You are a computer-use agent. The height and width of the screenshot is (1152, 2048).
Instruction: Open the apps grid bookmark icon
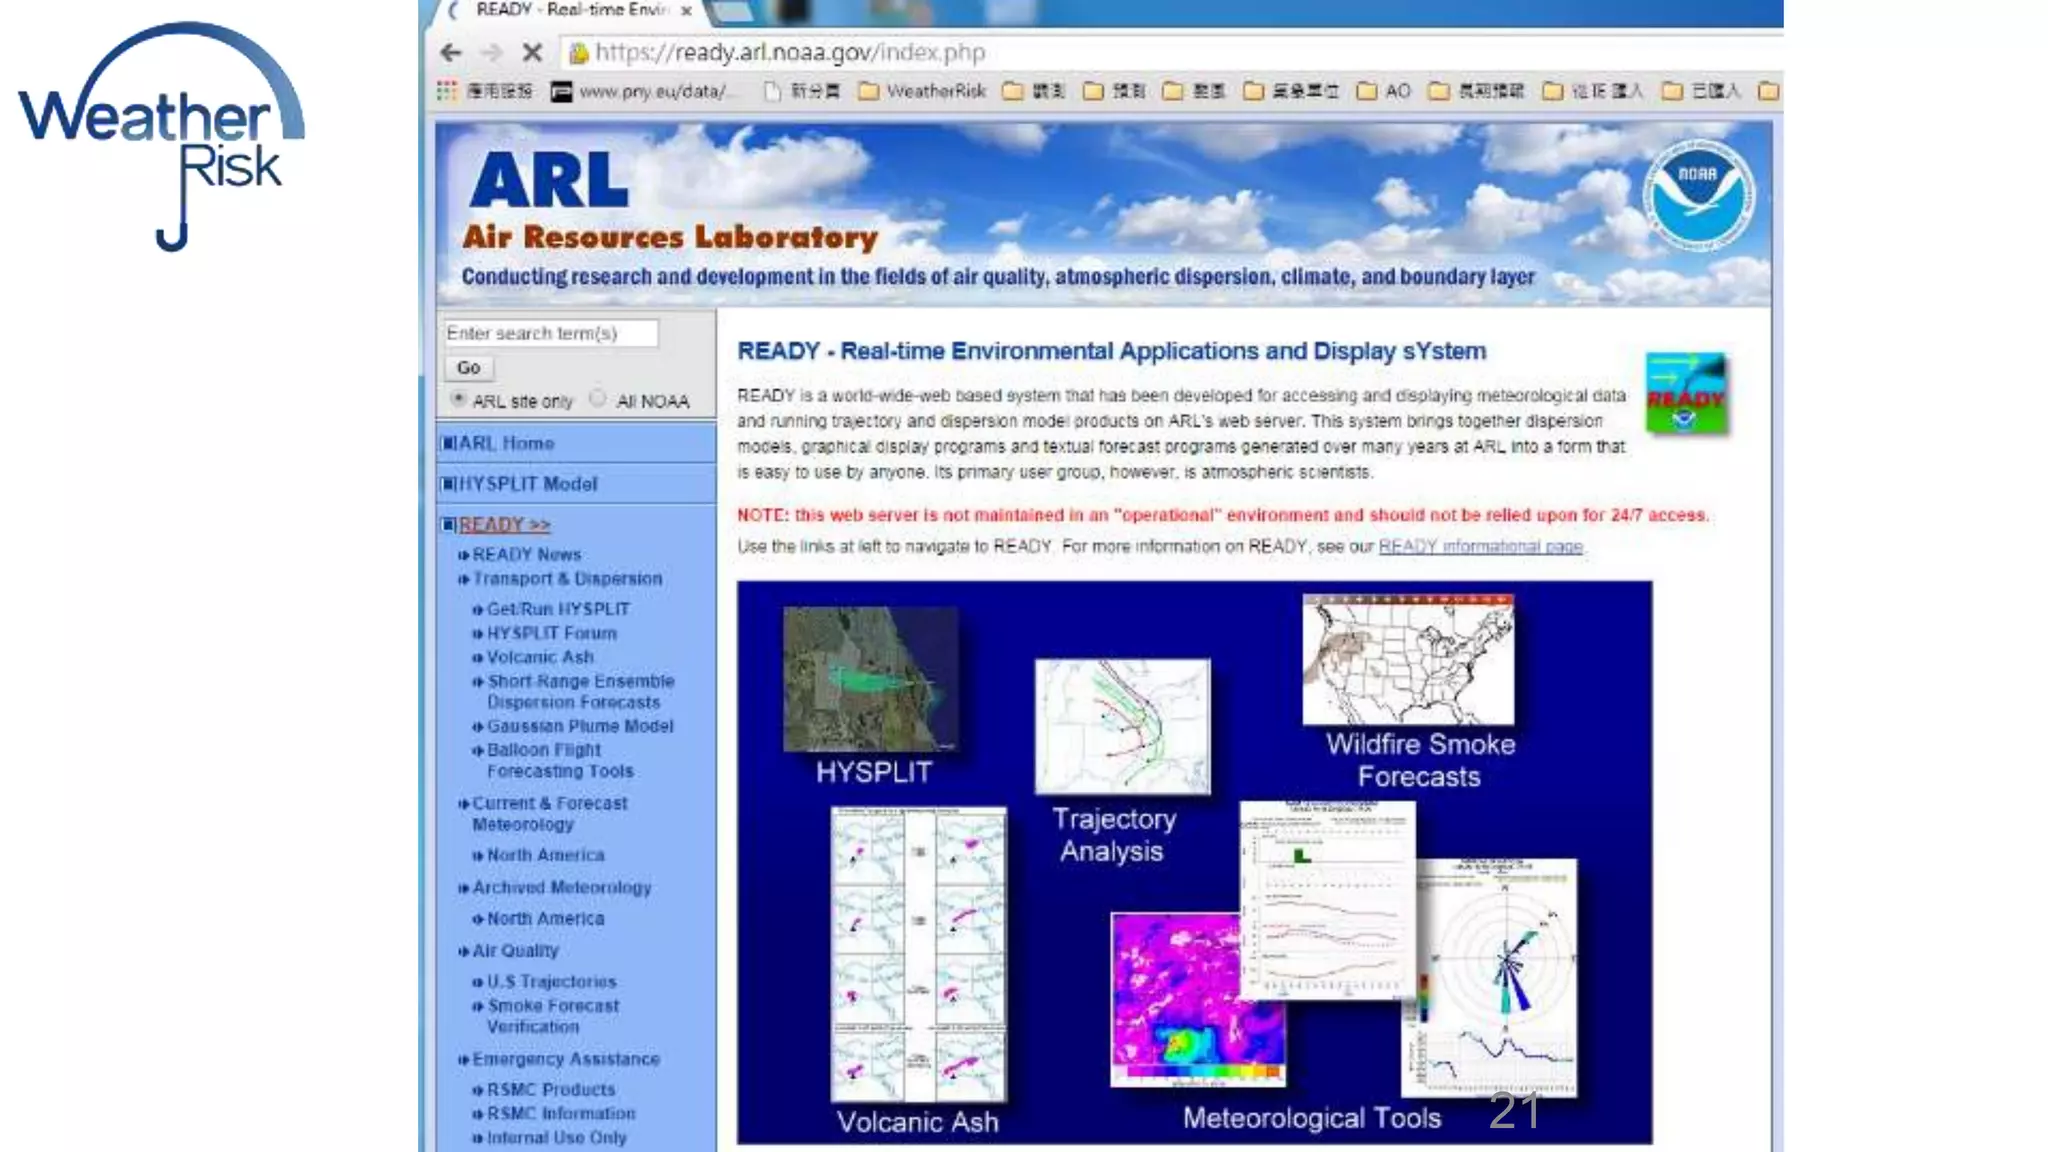pyautogui.click(x=447, y=91)
